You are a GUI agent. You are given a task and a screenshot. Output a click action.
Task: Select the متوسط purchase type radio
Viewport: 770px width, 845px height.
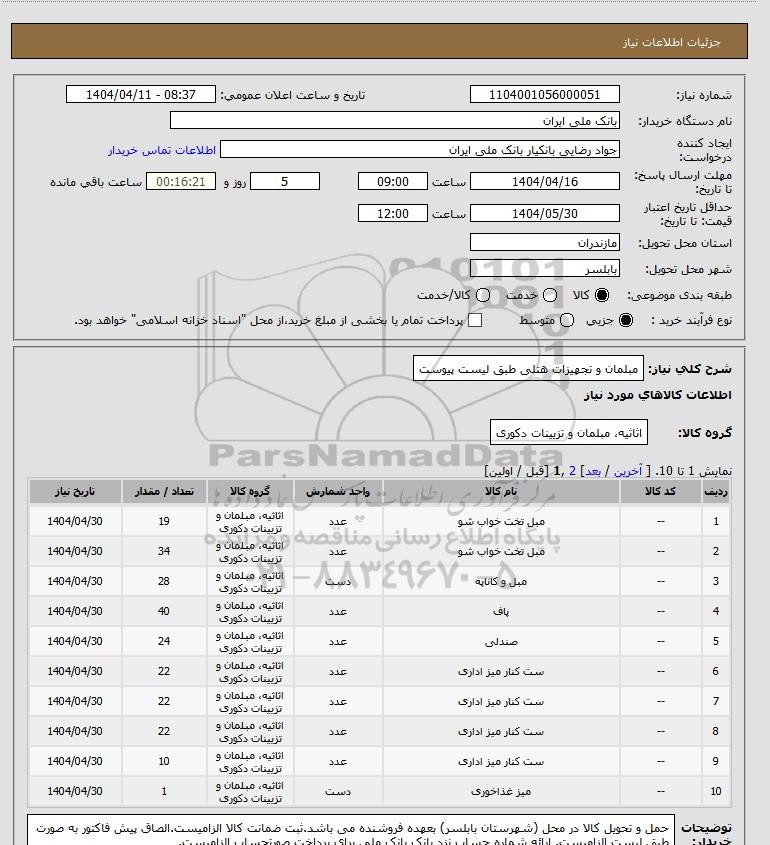pos(566,320)
